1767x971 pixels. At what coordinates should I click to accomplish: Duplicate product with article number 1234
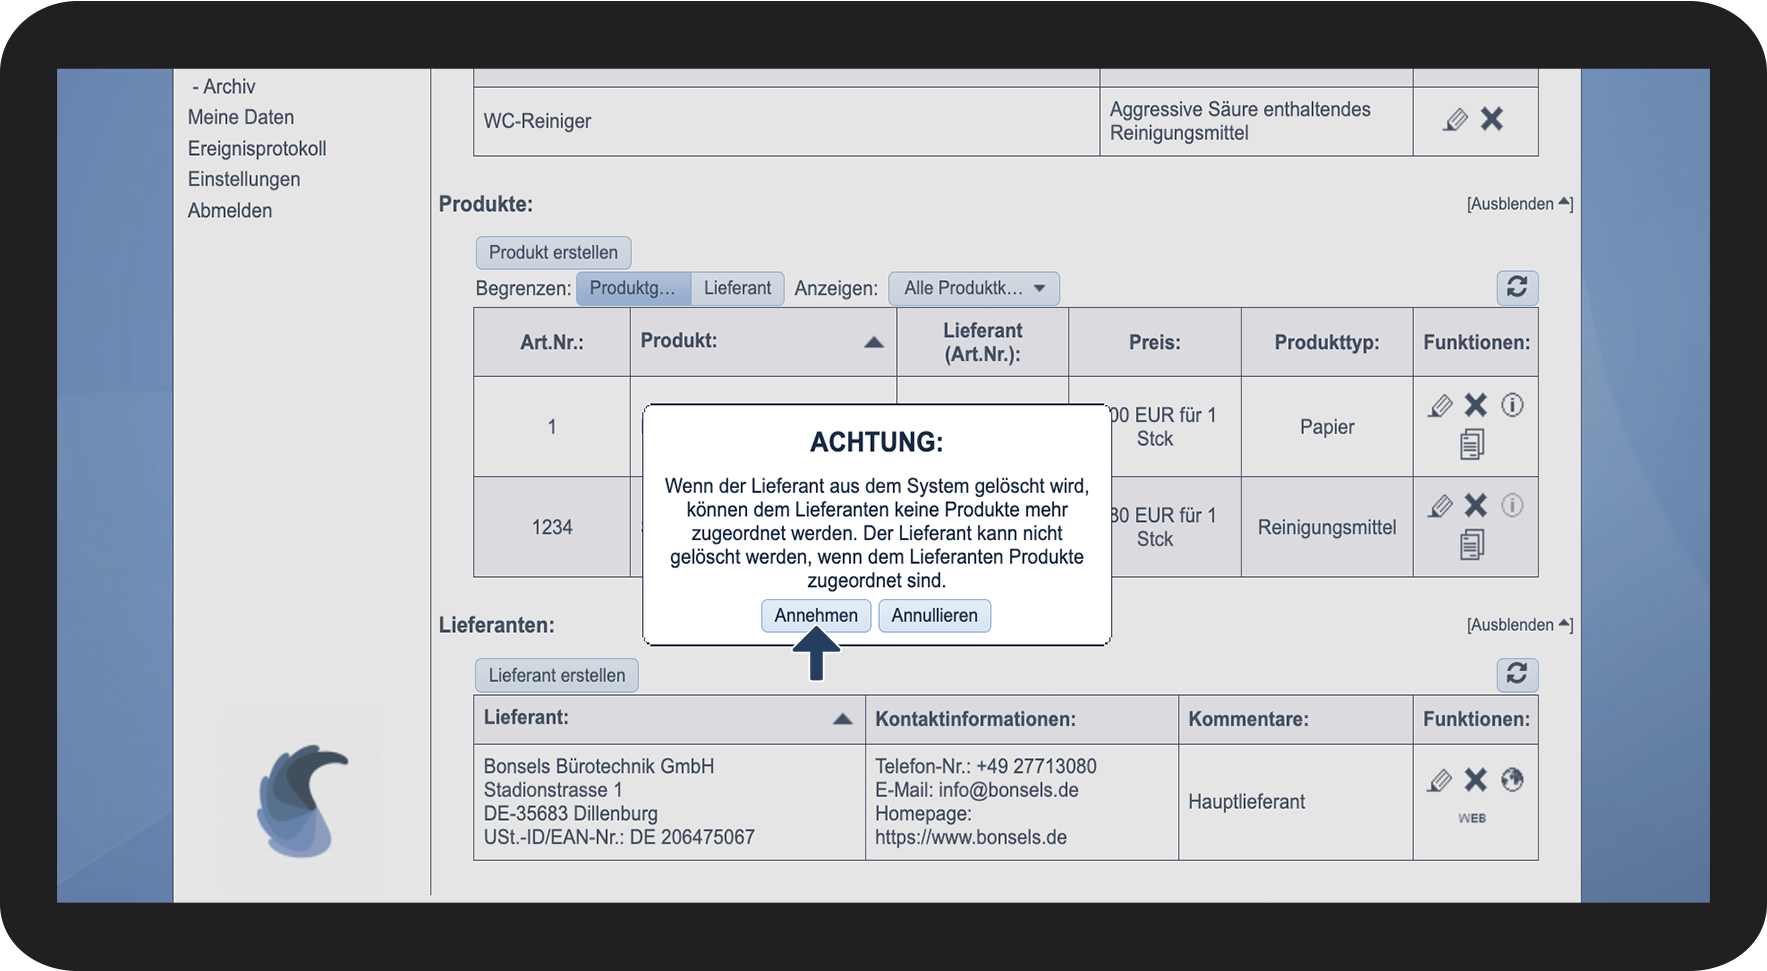coord(1472,545)
